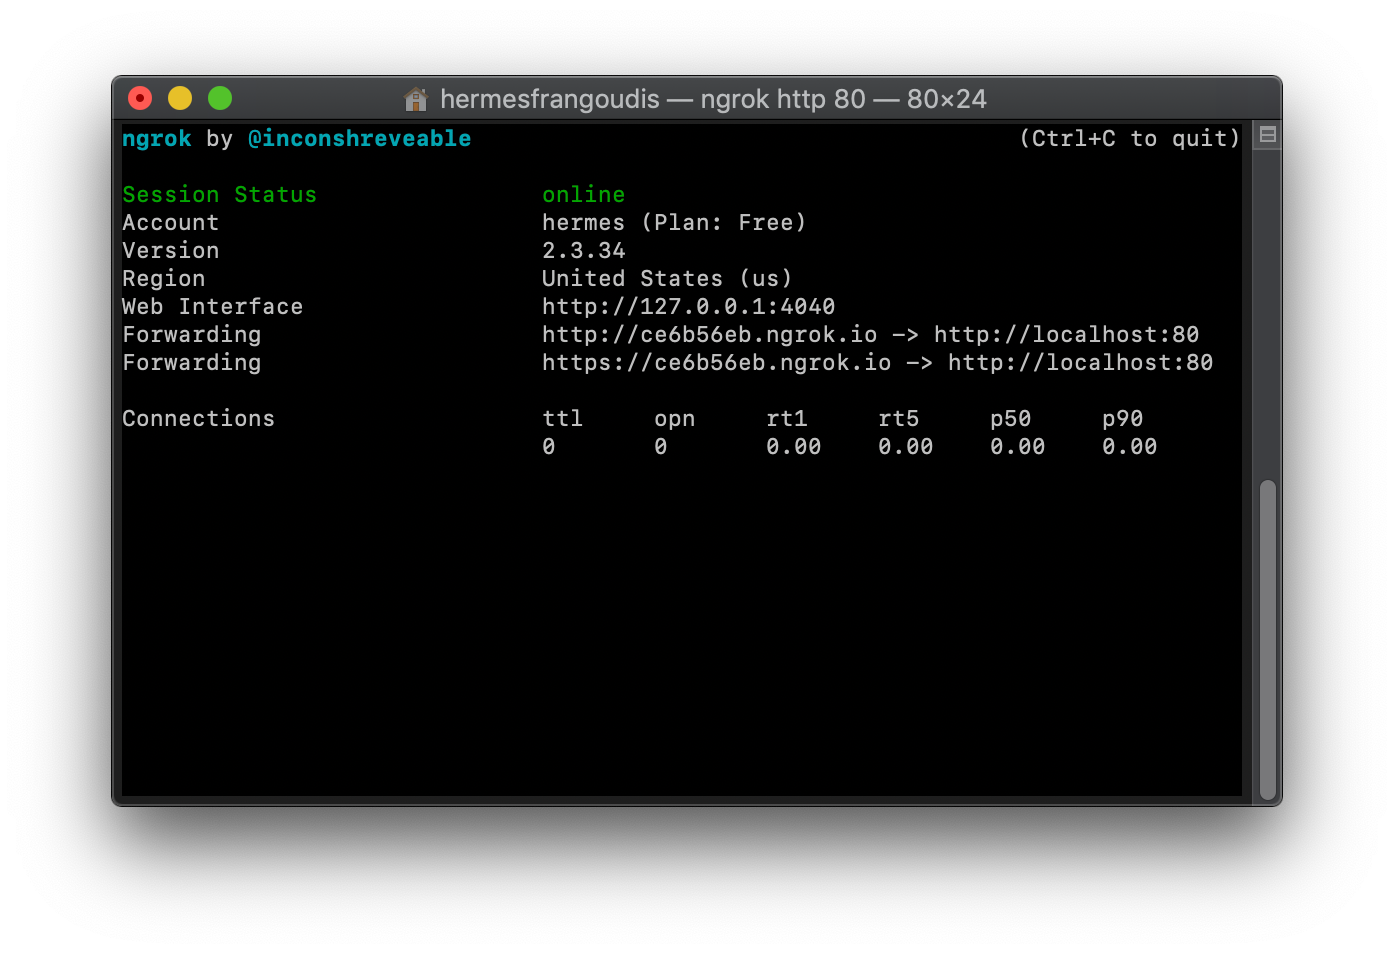Click the home folder icon in title bar
Screen dimensions: 1394x954
tap(416, 99)
